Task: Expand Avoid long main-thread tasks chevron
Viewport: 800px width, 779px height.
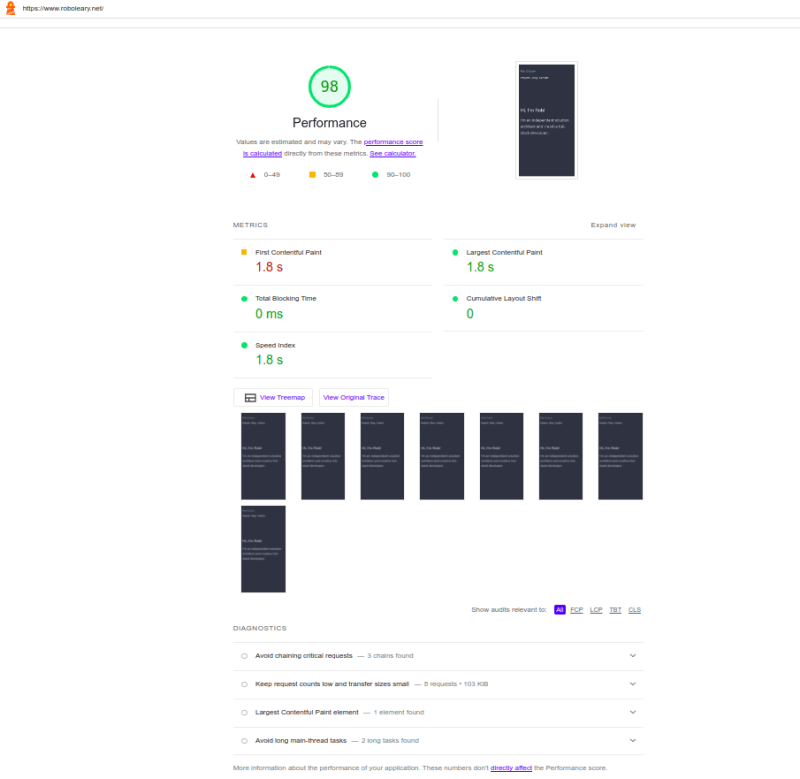Action: (633, 740)
